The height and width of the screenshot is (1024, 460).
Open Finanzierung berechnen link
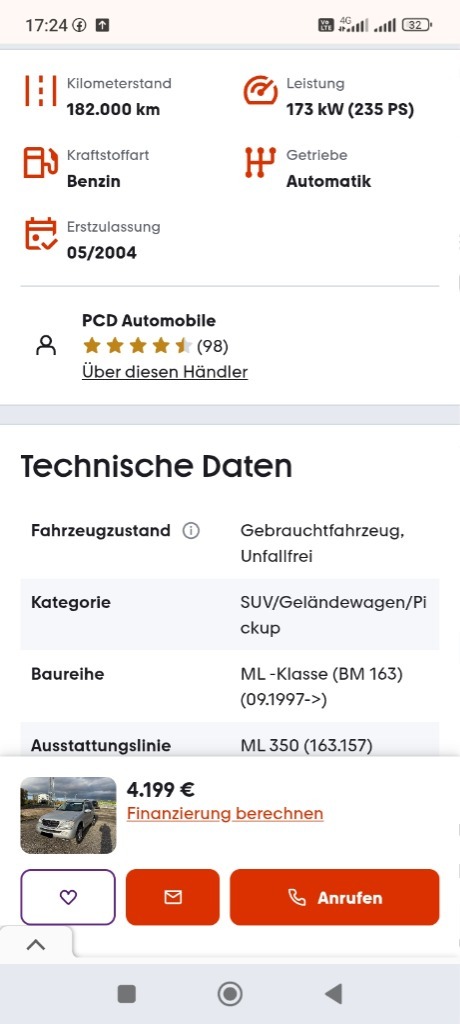225,814
